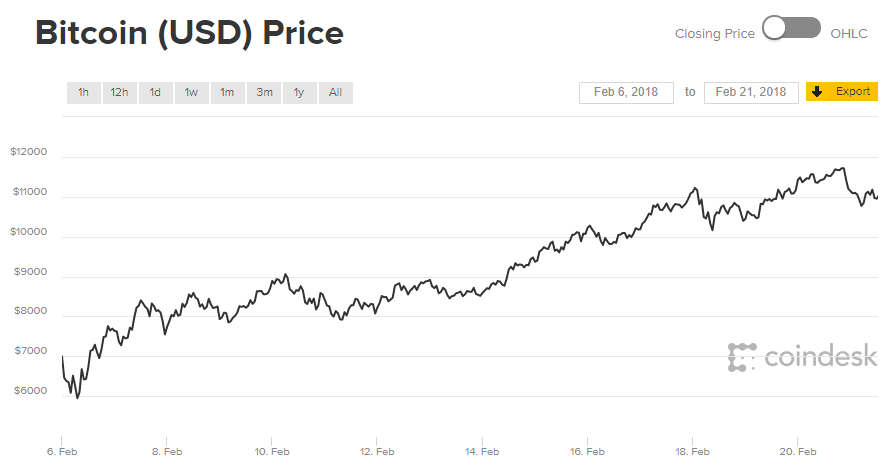887x473 pixels.
Task: Click the 20. Feb axis marker
Action: click(797, 451)
